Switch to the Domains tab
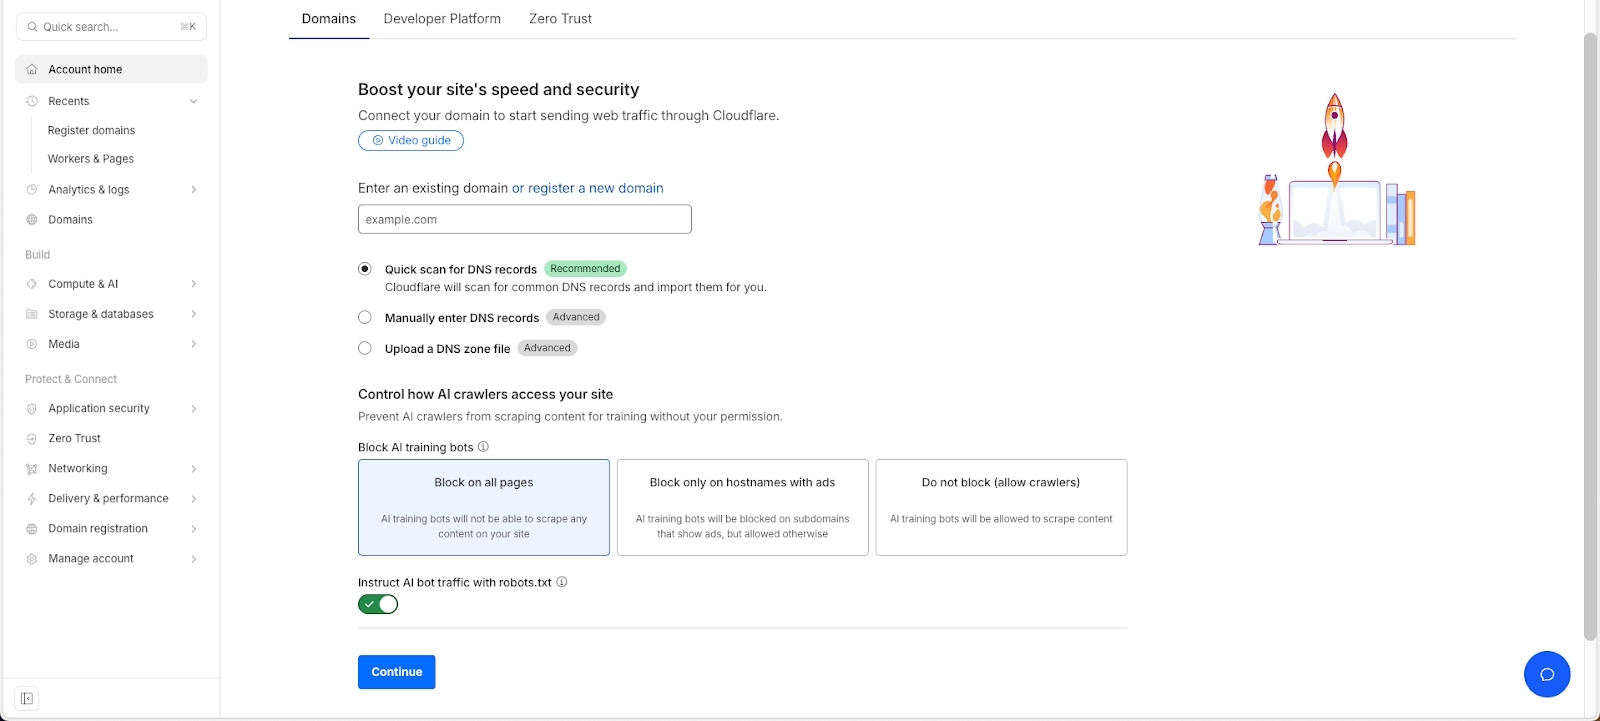The height and width of the screenshot is (721, 1600). tap(329, 19)
